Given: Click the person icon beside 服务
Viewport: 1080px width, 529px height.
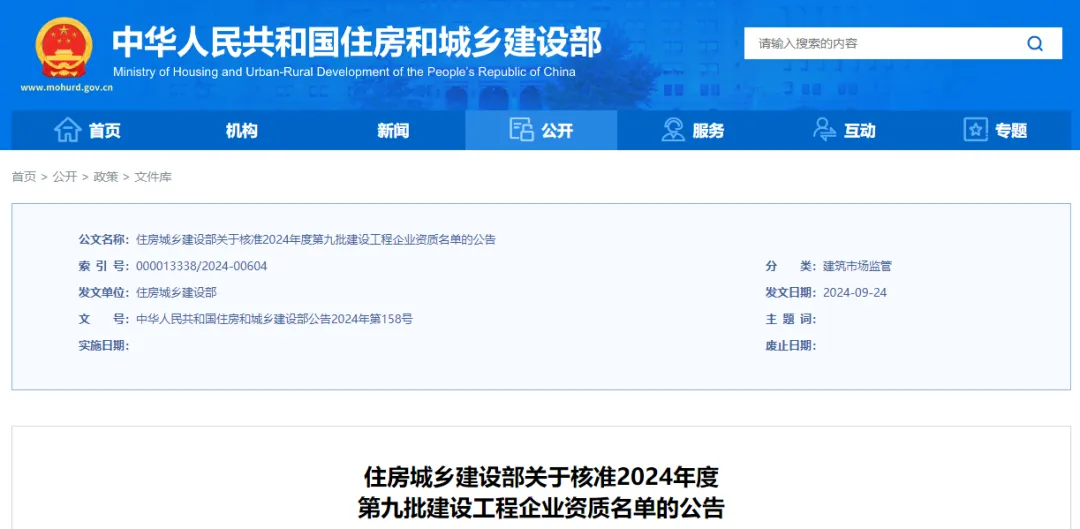Looking at the screenshot, I should [672, 129].
